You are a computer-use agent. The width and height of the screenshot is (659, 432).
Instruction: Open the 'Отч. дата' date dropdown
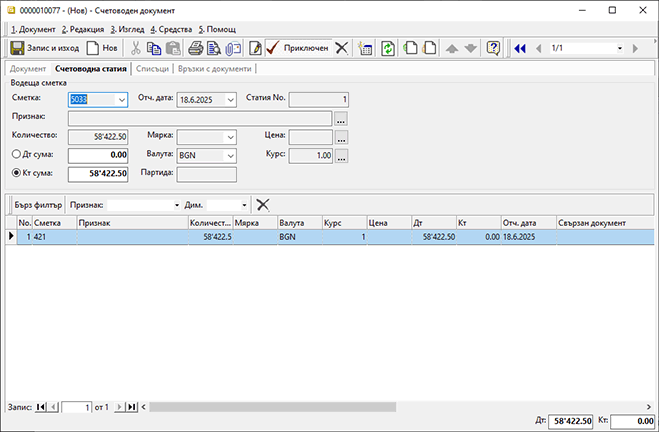(x=230, y=100)
